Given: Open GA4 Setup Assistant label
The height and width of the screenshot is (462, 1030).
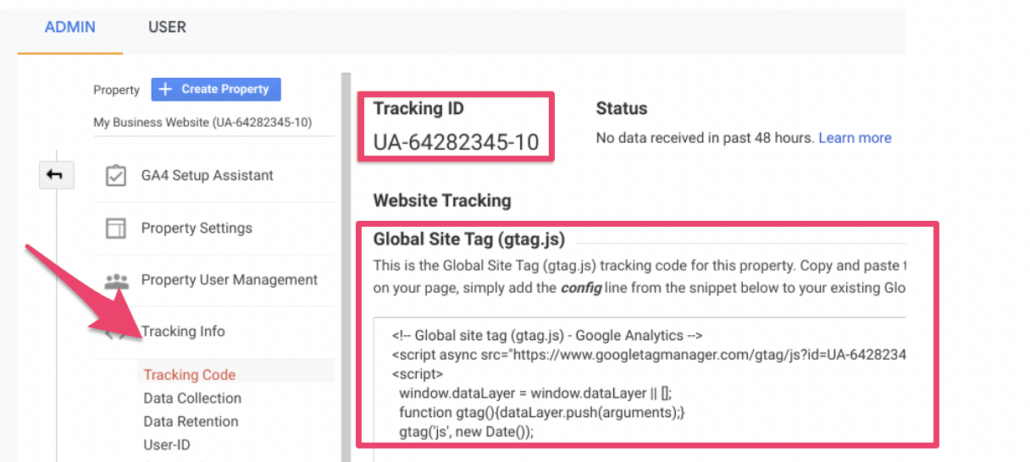Looking at the screenshot, I should (207, 175).
